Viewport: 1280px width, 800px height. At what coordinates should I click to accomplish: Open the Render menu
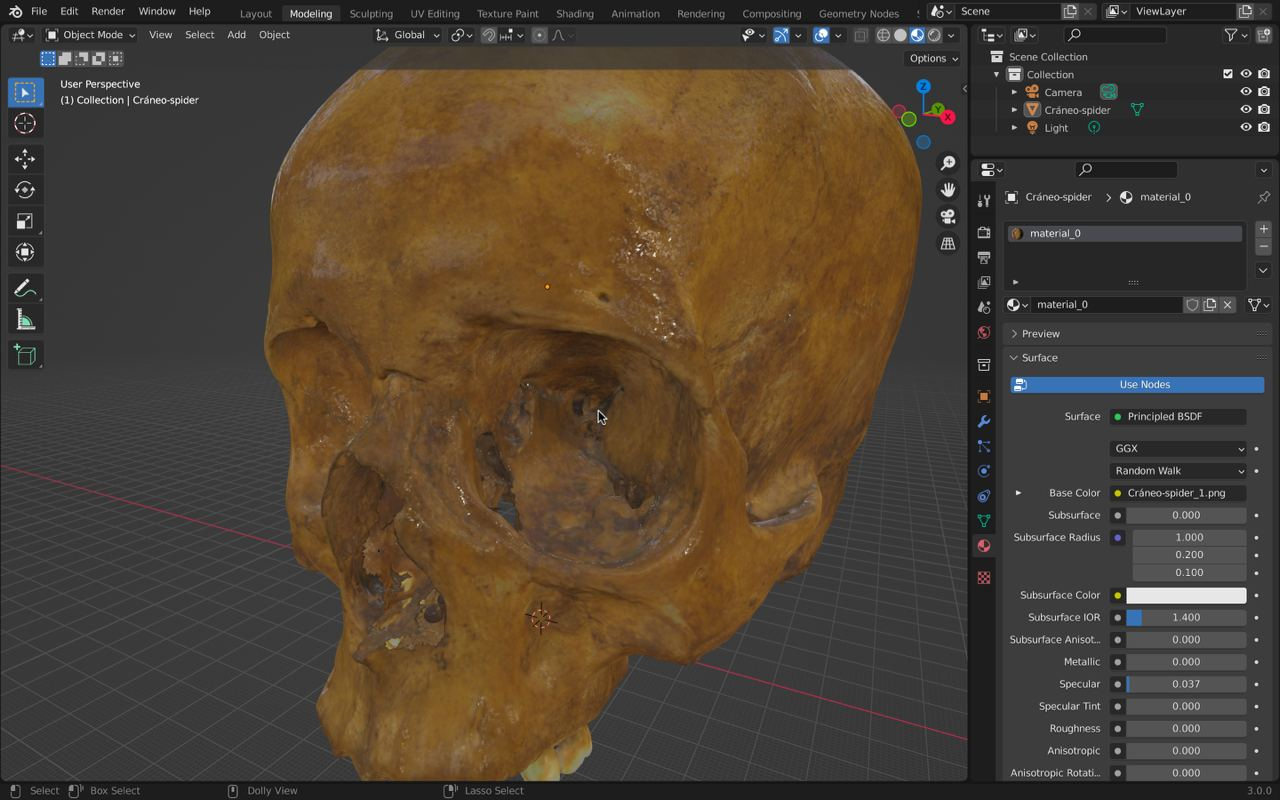[x=108, y=11]
